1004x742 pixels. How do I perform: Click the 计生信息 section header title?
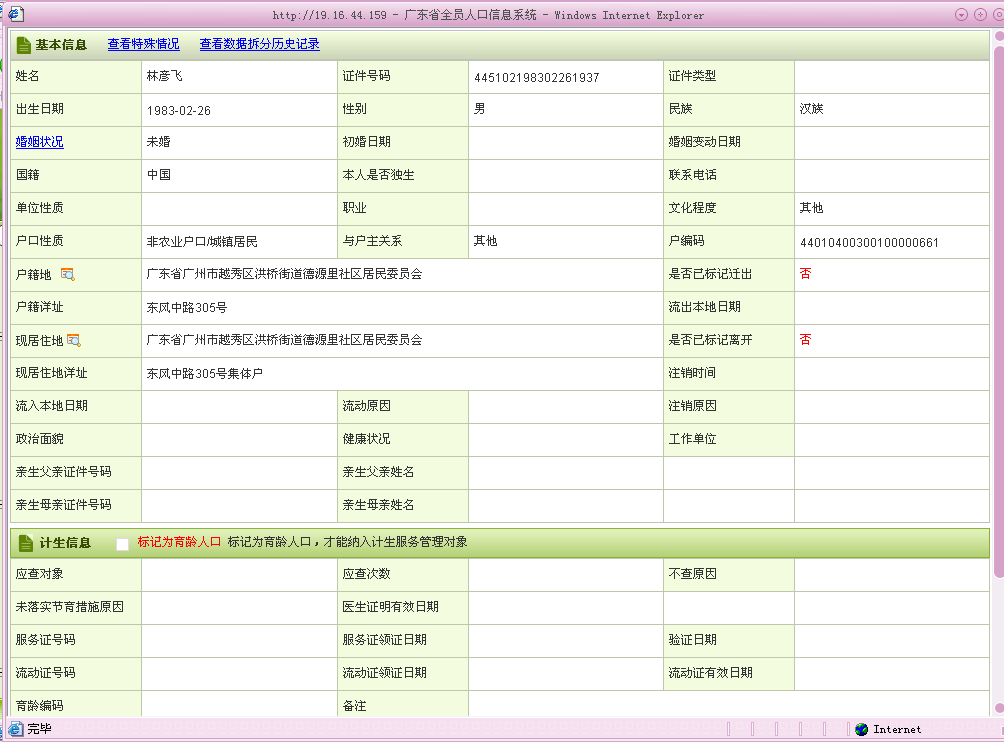point(65,543)
